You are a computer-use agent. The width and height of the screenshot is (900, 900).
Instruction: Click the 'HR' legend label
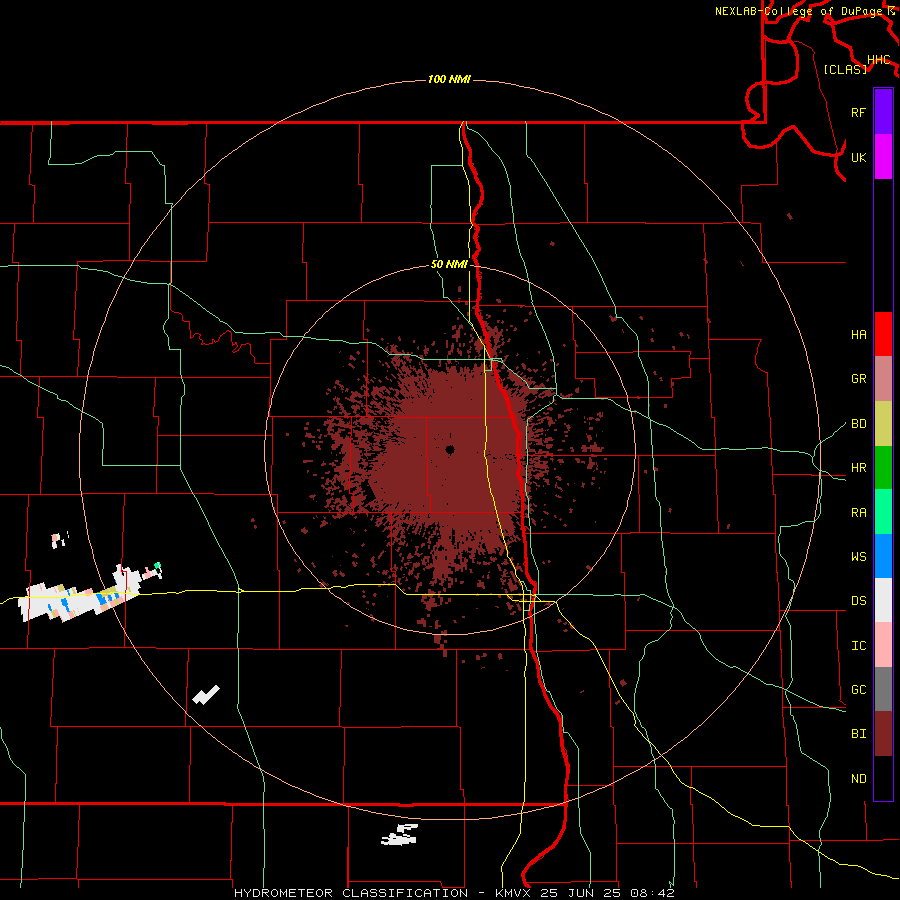[858, 468]
